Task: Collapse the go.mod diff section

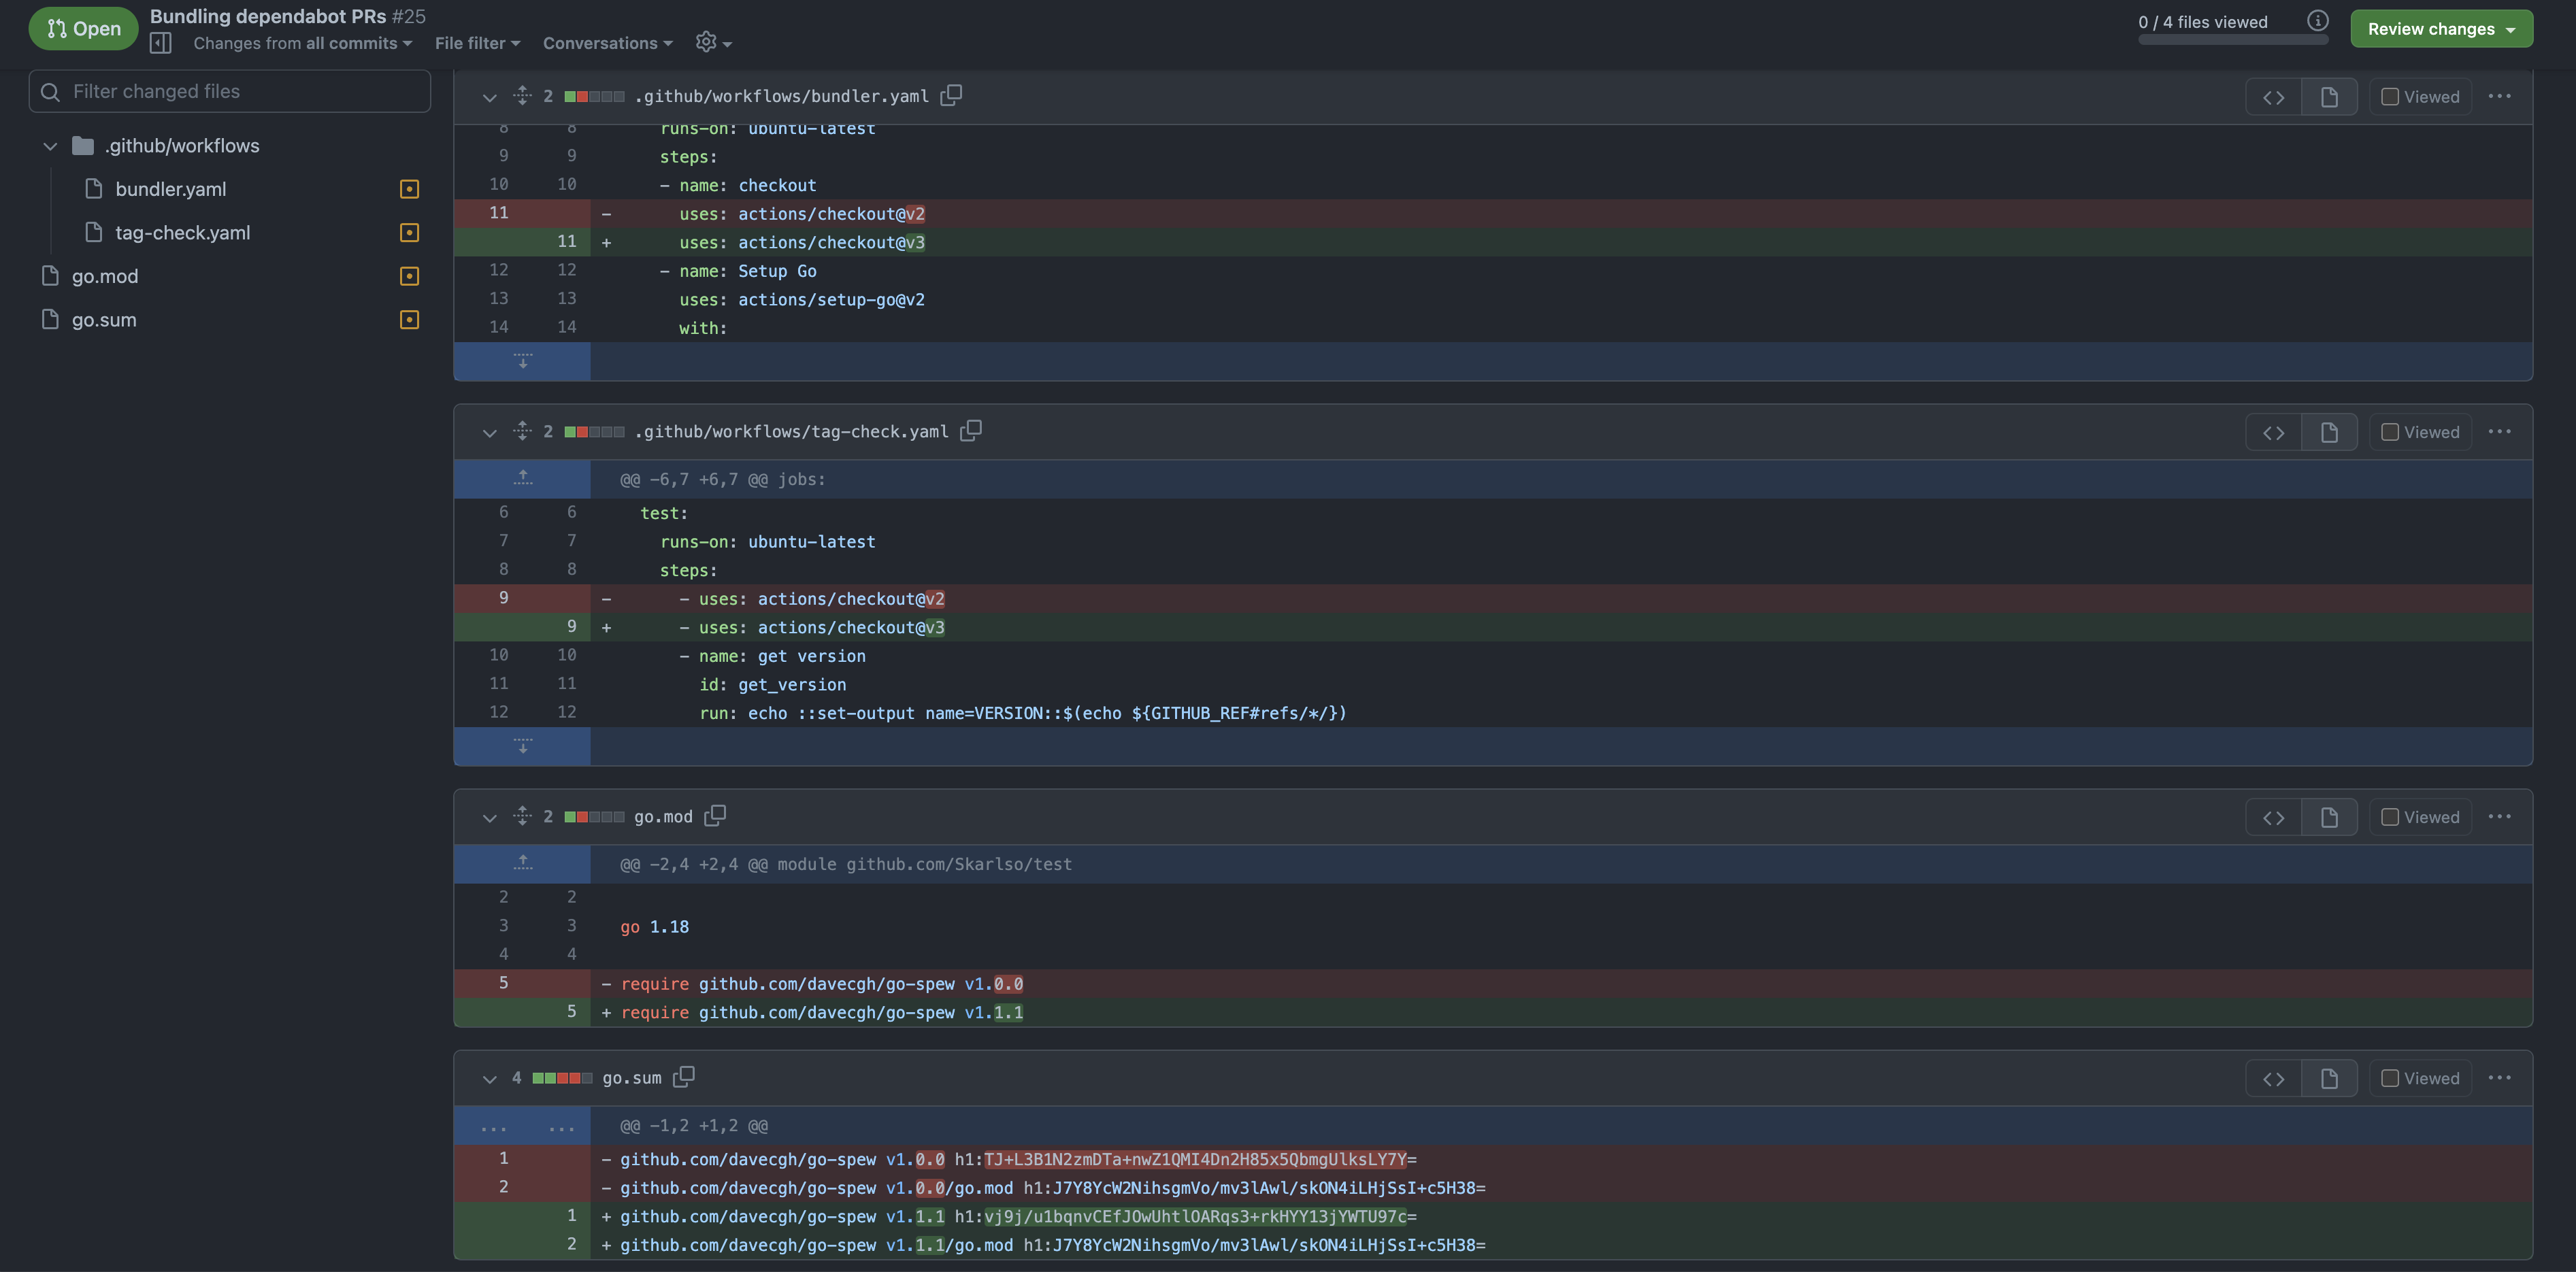Action: click(489, 817)
